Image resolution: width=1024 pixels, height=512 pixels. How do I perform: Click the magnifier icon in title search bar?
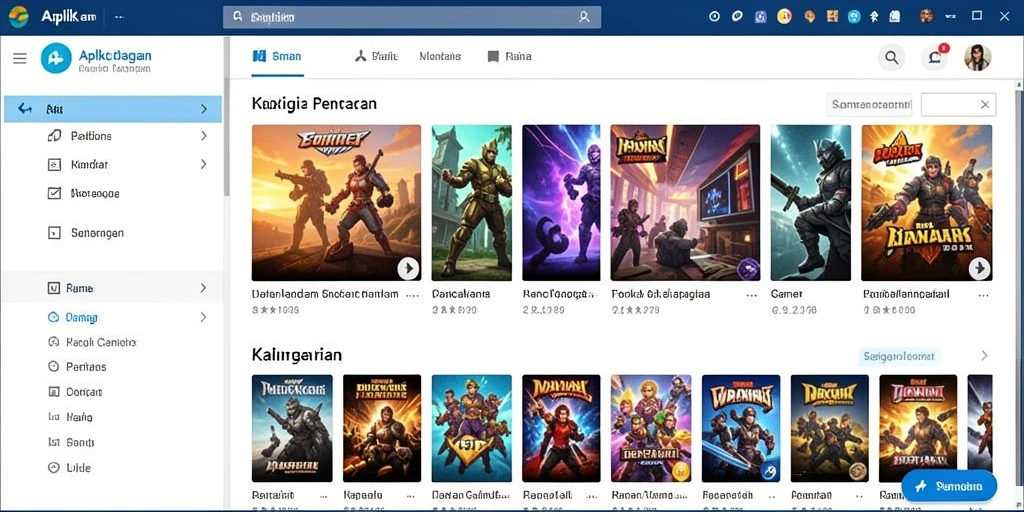tap(238, 17)
